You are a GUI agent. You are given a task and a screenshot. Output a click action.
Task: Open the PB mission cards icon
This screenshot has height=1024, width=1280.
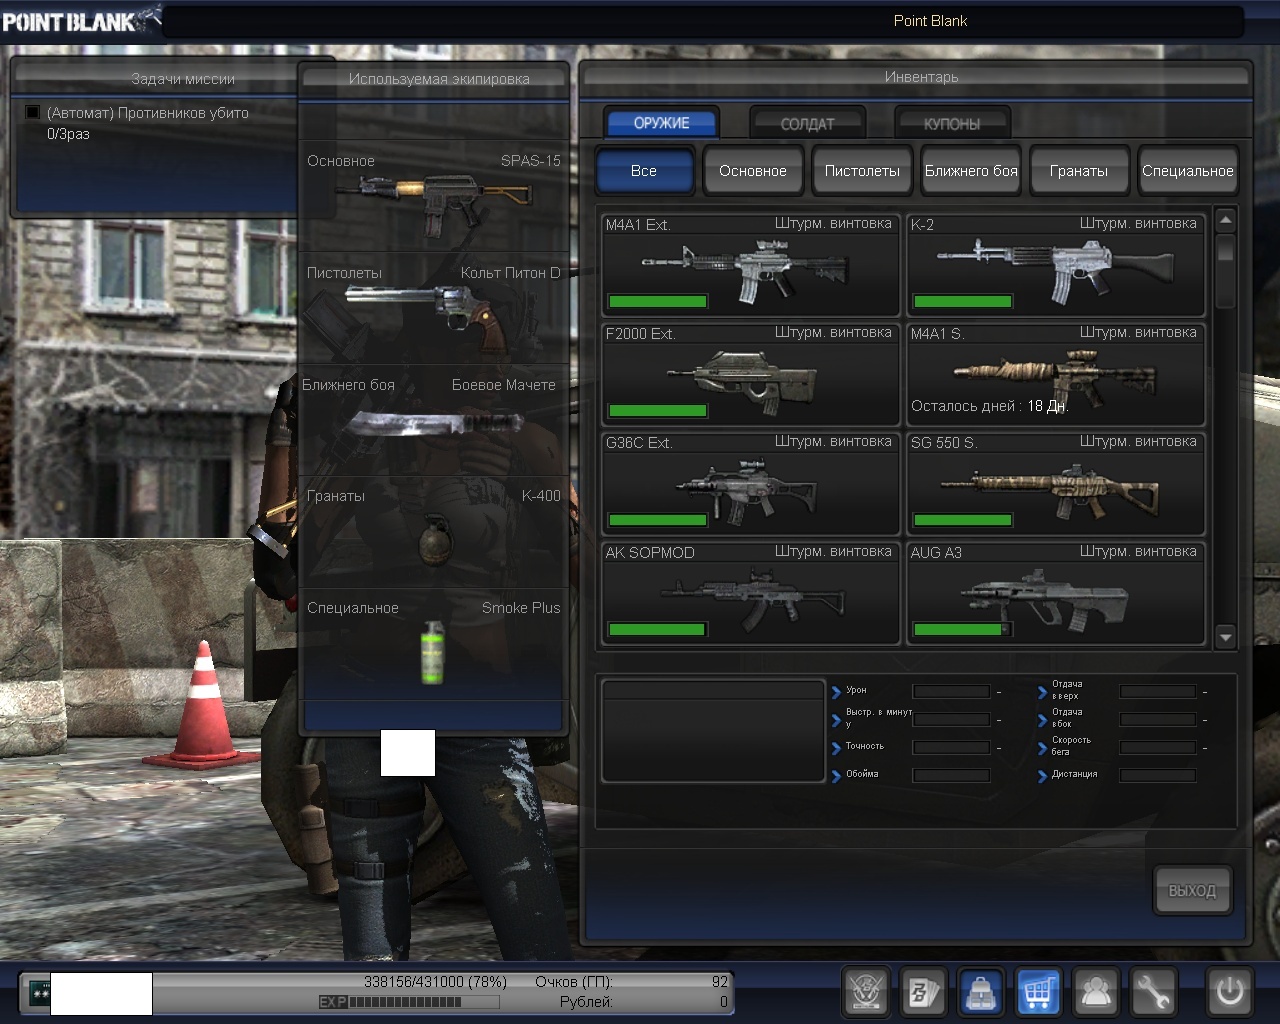(x=923, y=992)
